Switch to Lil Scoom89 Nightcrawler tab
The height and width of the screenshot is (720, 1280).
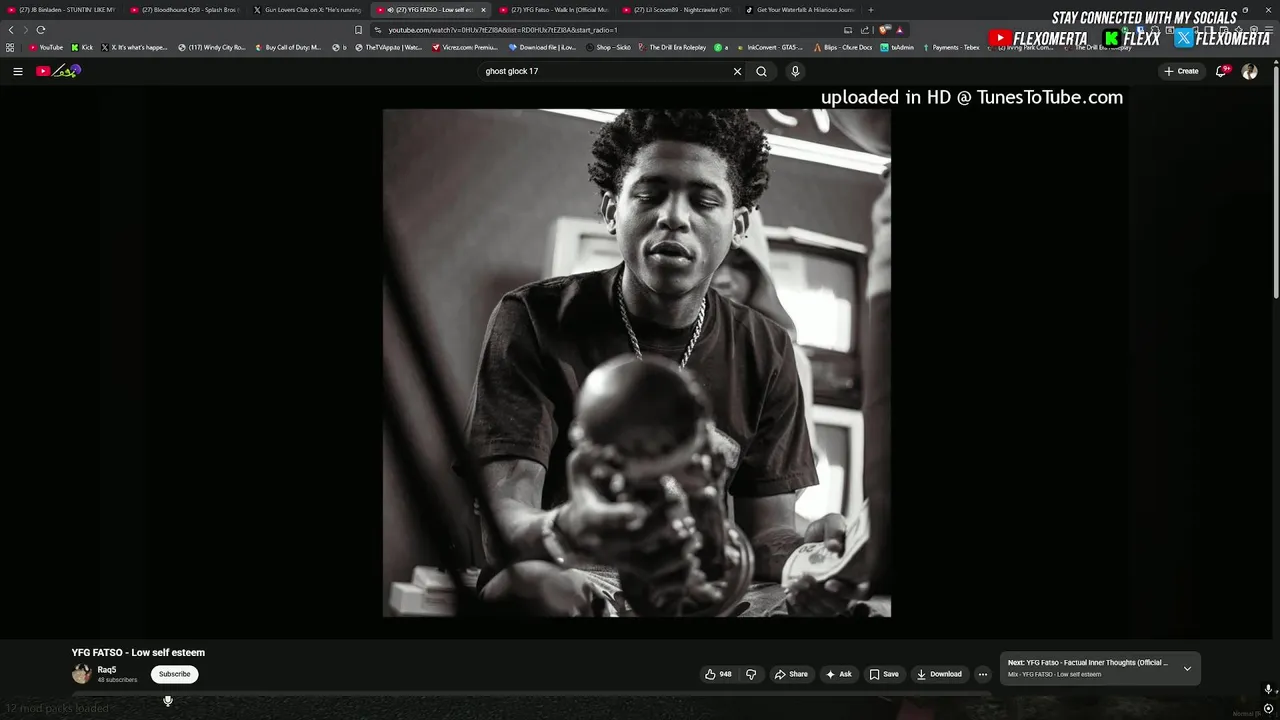point(677,10)
